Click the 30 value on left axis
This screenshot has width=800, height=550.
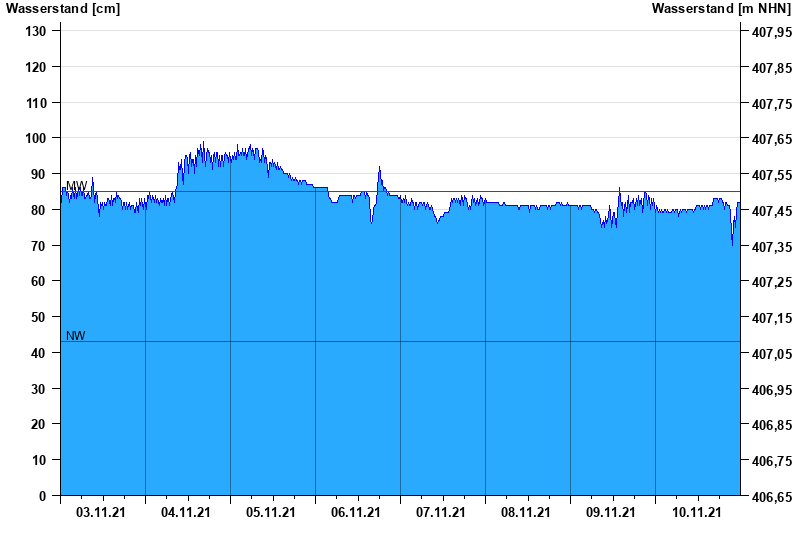tap(39, 389)
